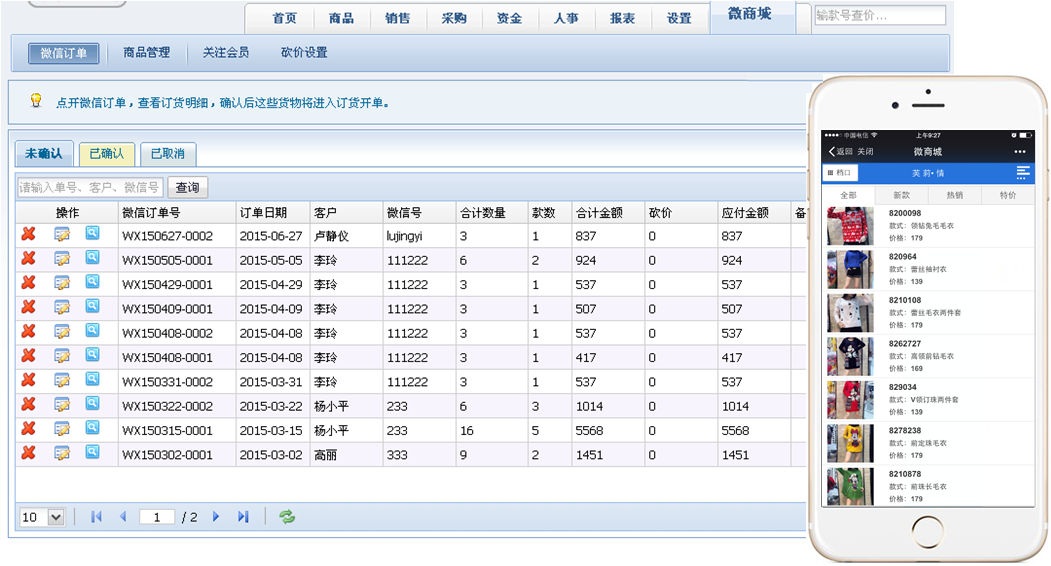Viewport: 1051px width, 566px height.
Task: Go to next page of orders
Action: tap(216, 517)
